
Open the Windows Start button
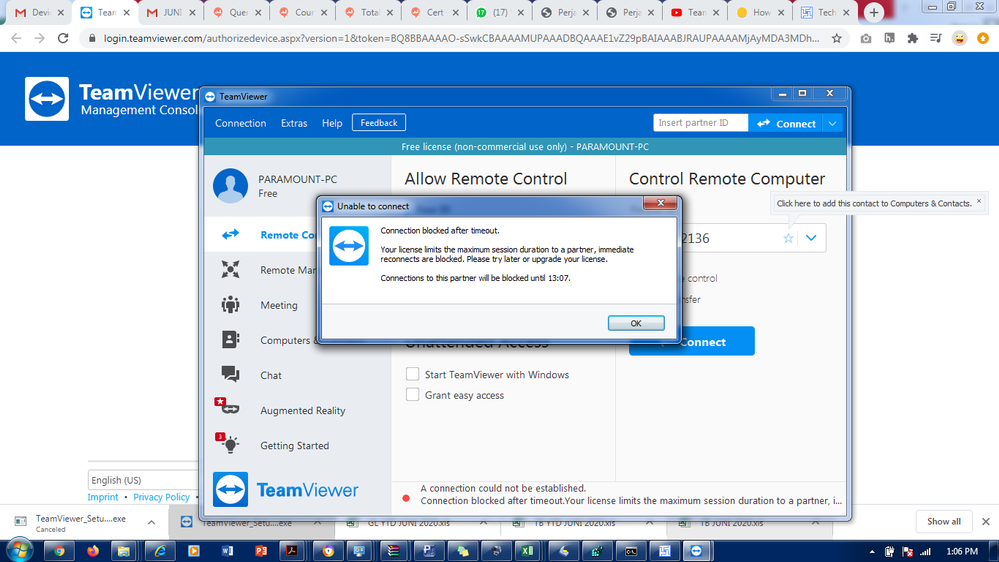click(19, 551)
